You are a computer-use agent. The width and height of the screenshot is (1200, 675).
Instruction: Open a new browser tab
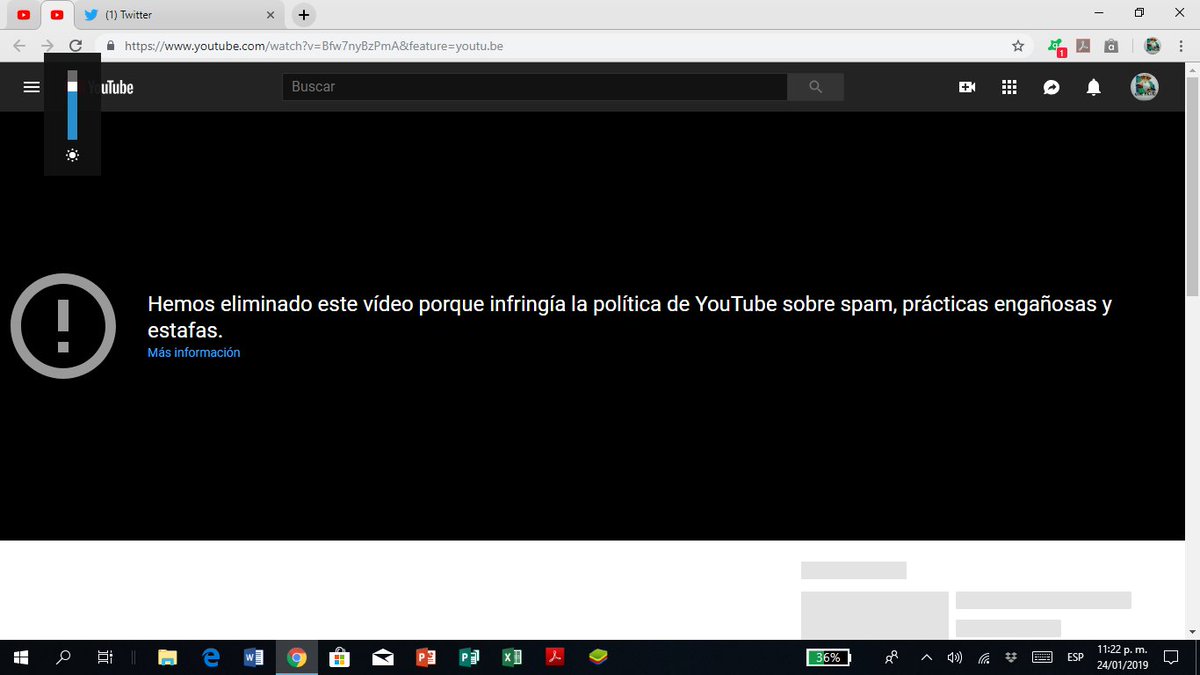coord(304,15)
